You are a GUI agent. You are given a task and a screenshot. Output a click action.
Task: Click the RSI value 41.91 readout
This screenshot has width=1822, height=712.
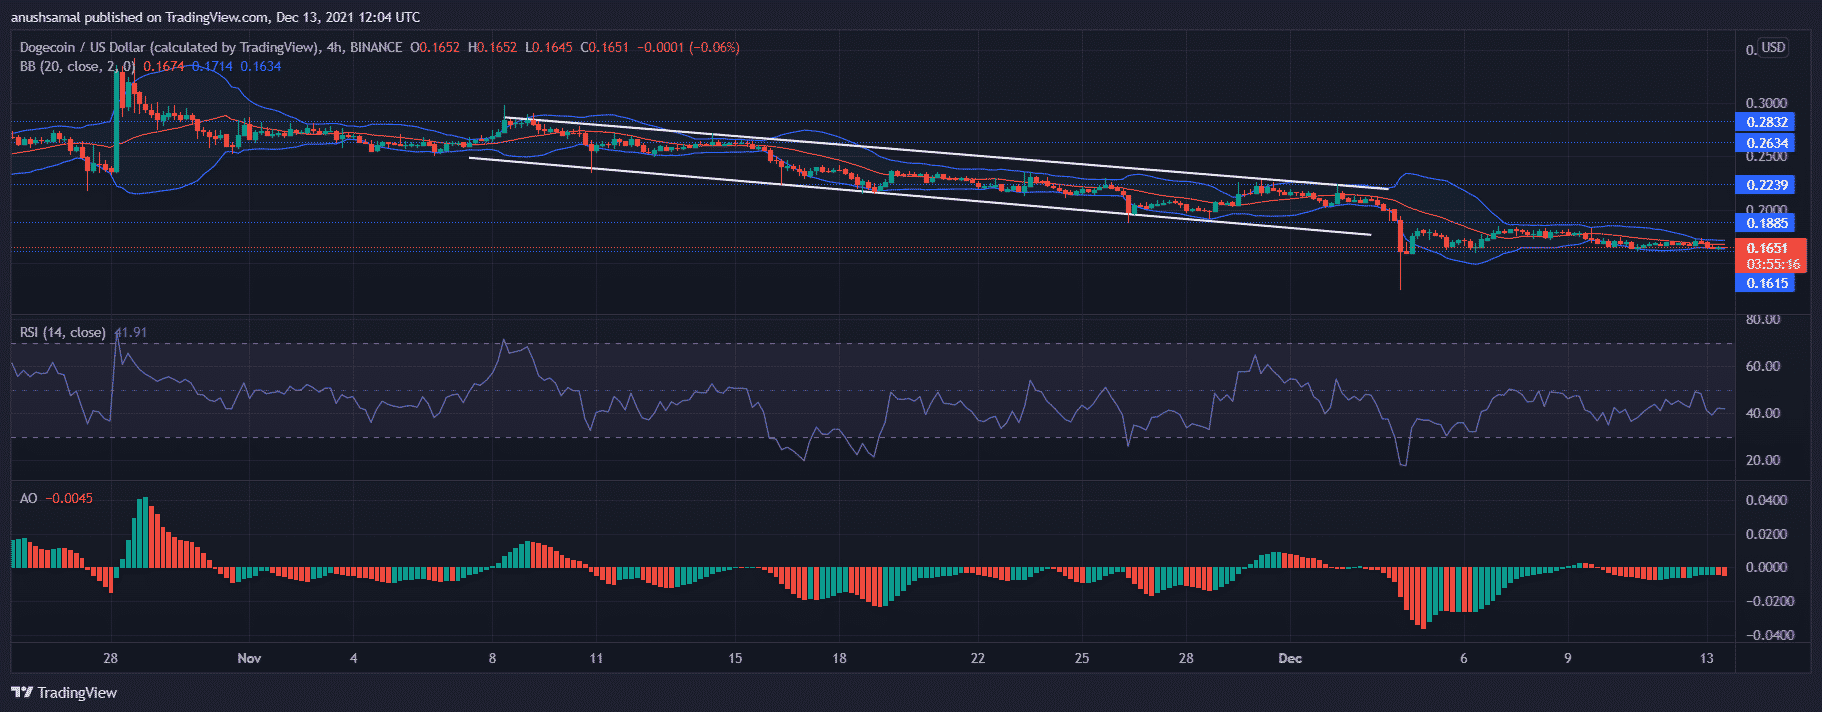tap(131, 332)
